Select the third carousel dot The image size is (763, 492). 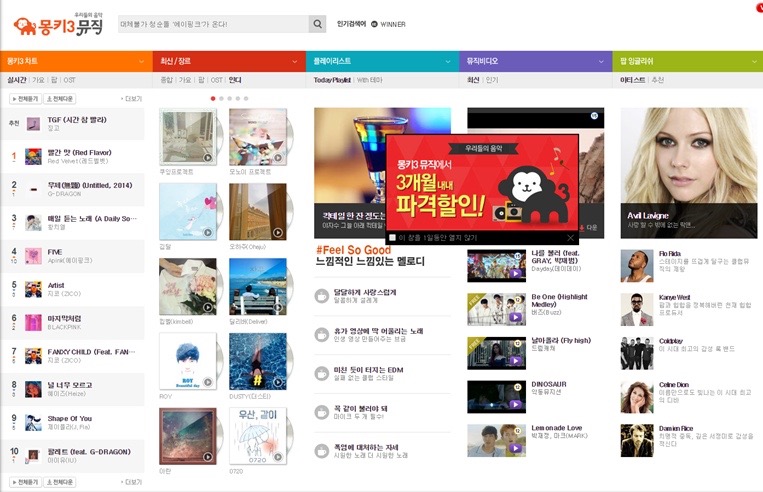[230, 98]
